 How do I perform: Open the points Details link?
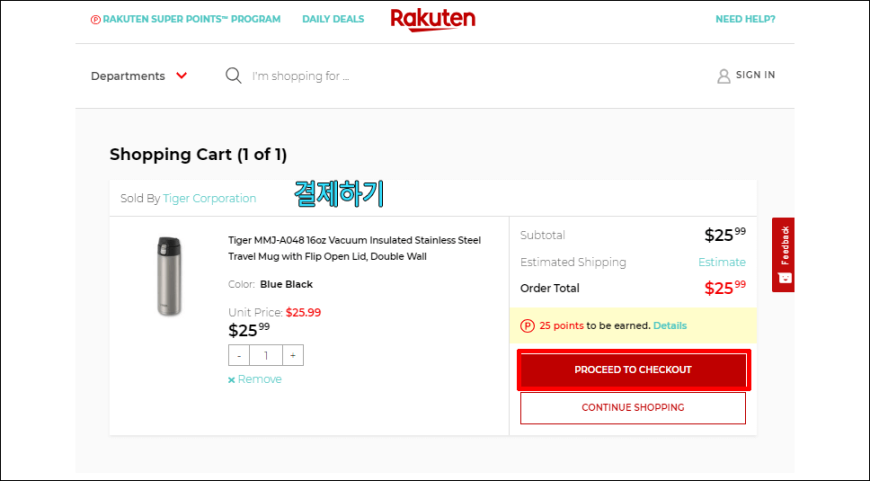pos(669,326)
